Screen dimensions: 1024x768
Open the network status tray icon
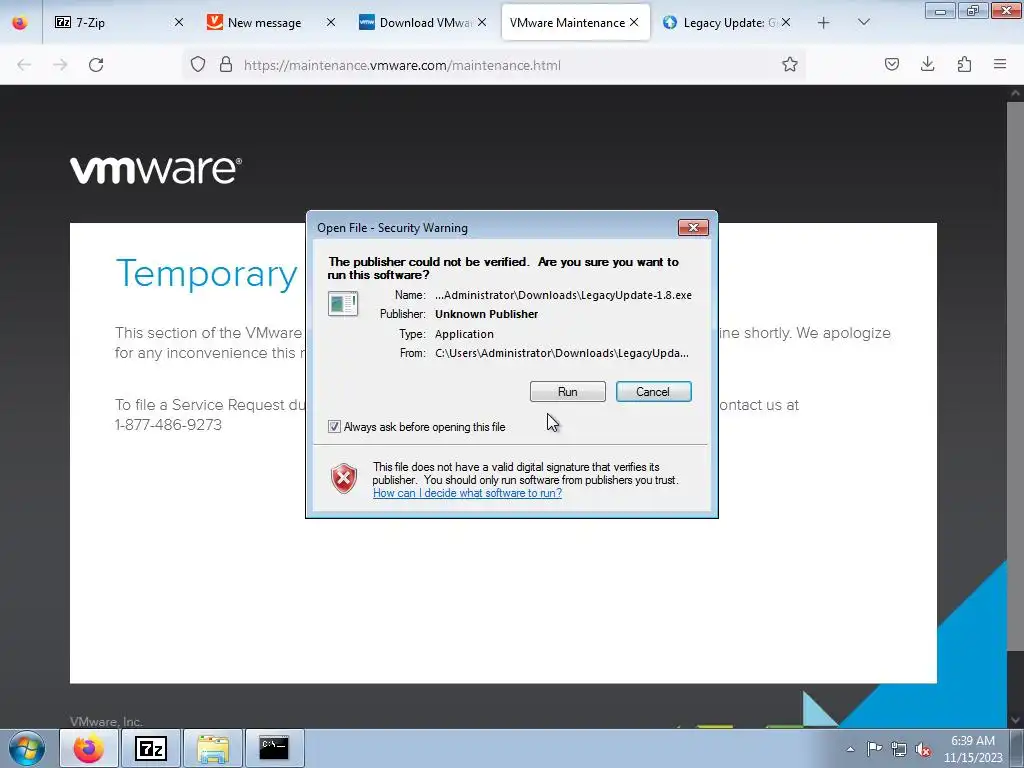pyautogui.click(x=899, y=749)
